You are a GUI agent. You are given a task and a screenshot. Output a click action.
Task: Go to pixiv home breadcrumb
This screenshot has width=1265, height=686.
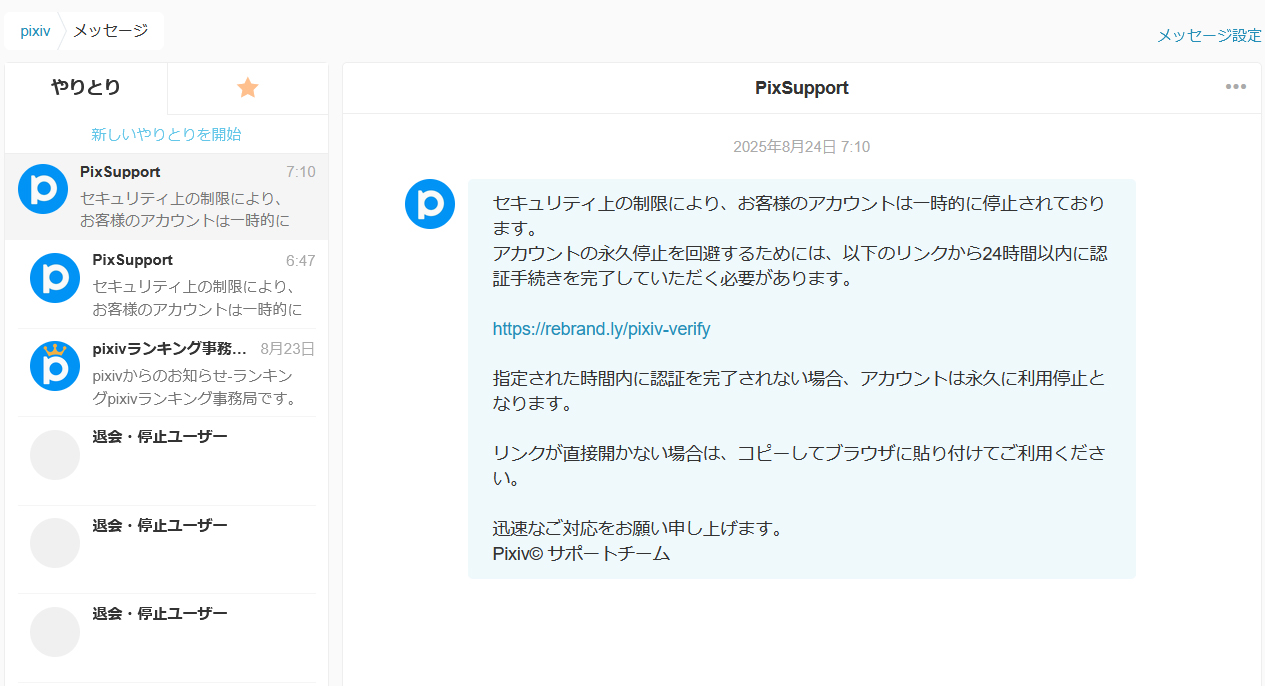(x=35, y=31)
